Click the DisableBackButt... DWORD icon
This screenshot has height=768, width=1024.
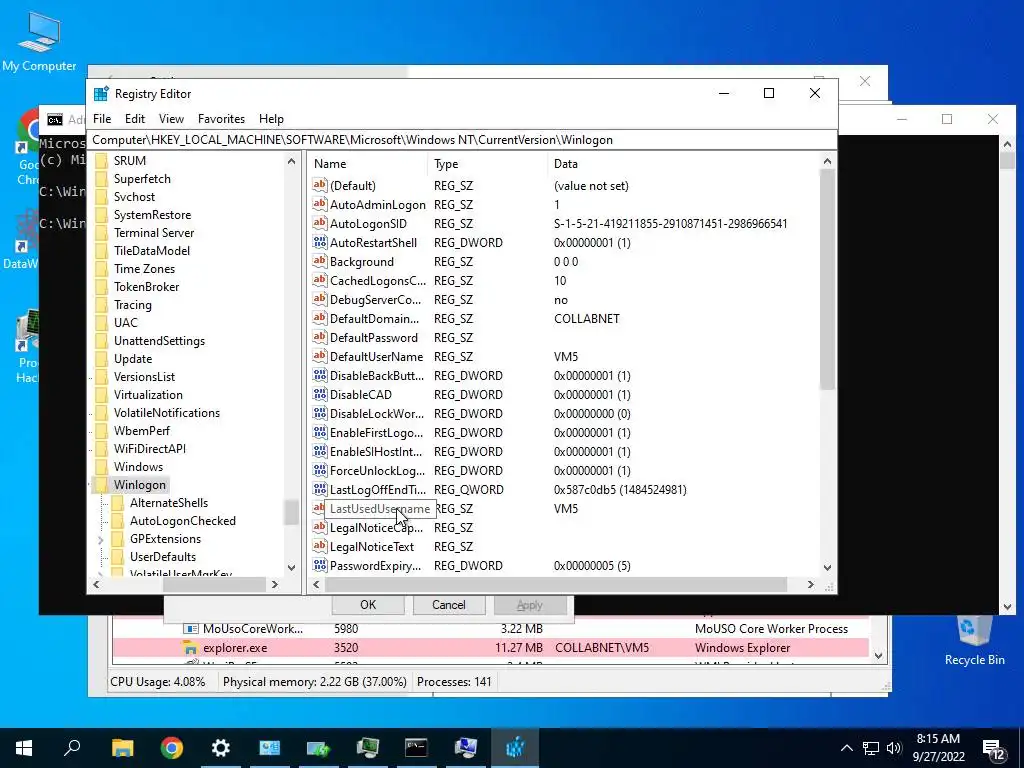coord(319,376)
